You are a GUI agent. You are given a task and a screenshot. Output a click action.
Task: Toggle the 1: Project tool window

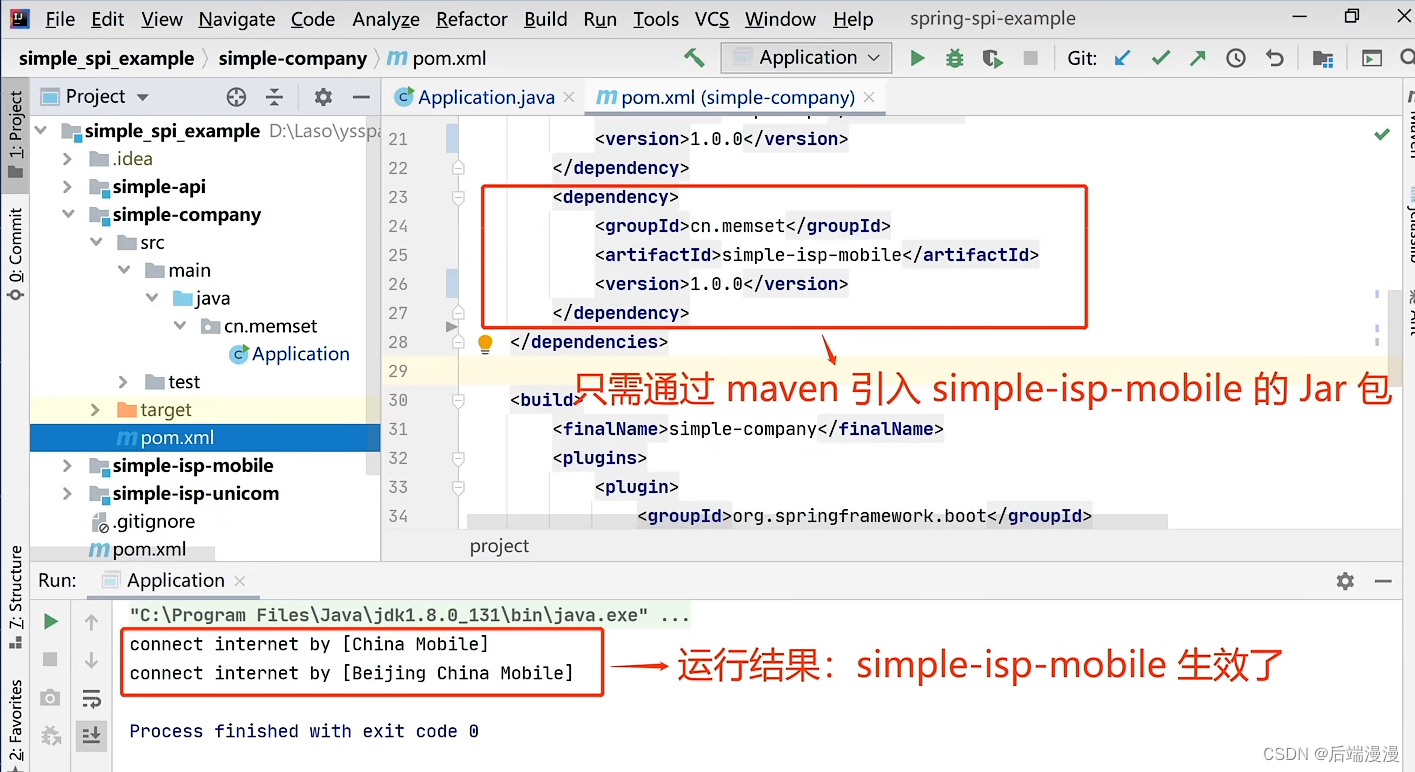click(x=15, y=134)
